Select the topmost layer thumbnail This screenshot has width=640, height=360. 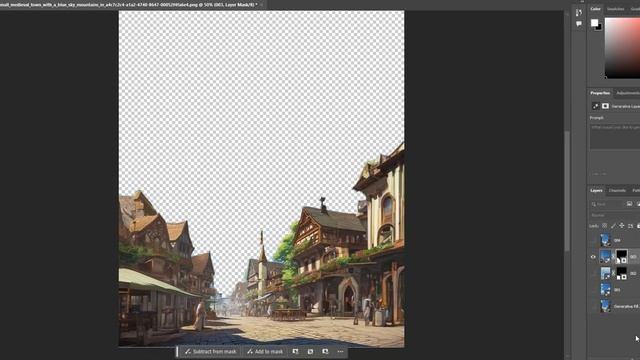tap(605, 240)
